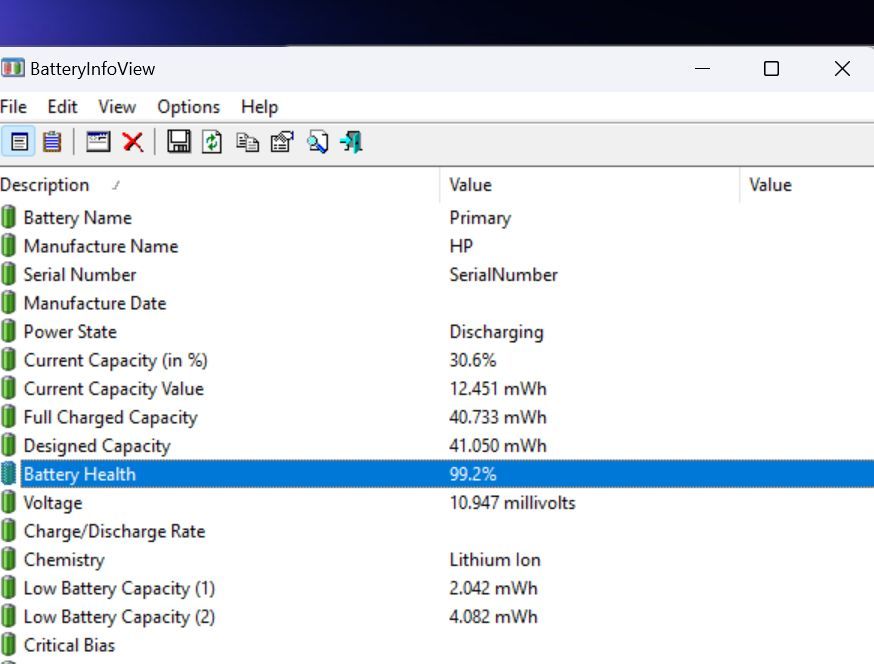Click the window icon toolbar button

pyautogui.click(x=98, y=142)
